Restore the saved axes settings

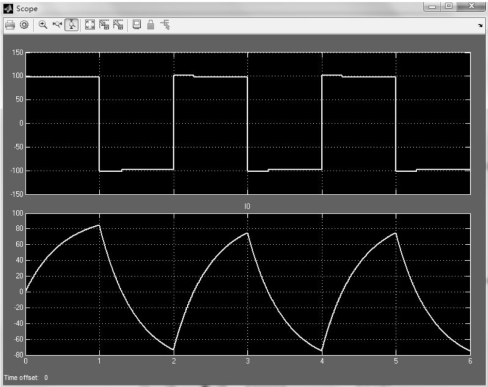pyautogui.click(x=118, y=25)
